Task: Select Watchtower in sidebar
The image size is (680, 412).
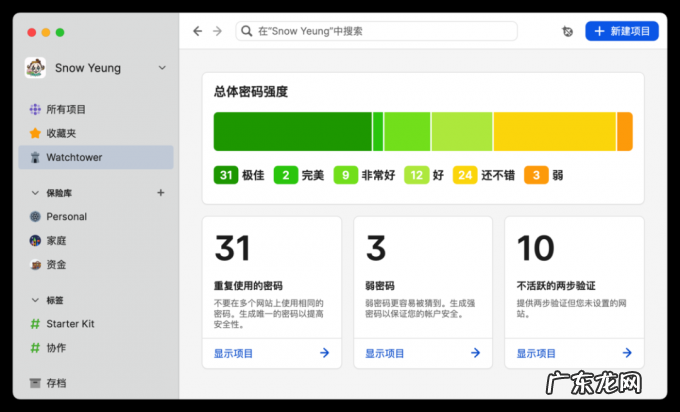Action: coord(96,157)
